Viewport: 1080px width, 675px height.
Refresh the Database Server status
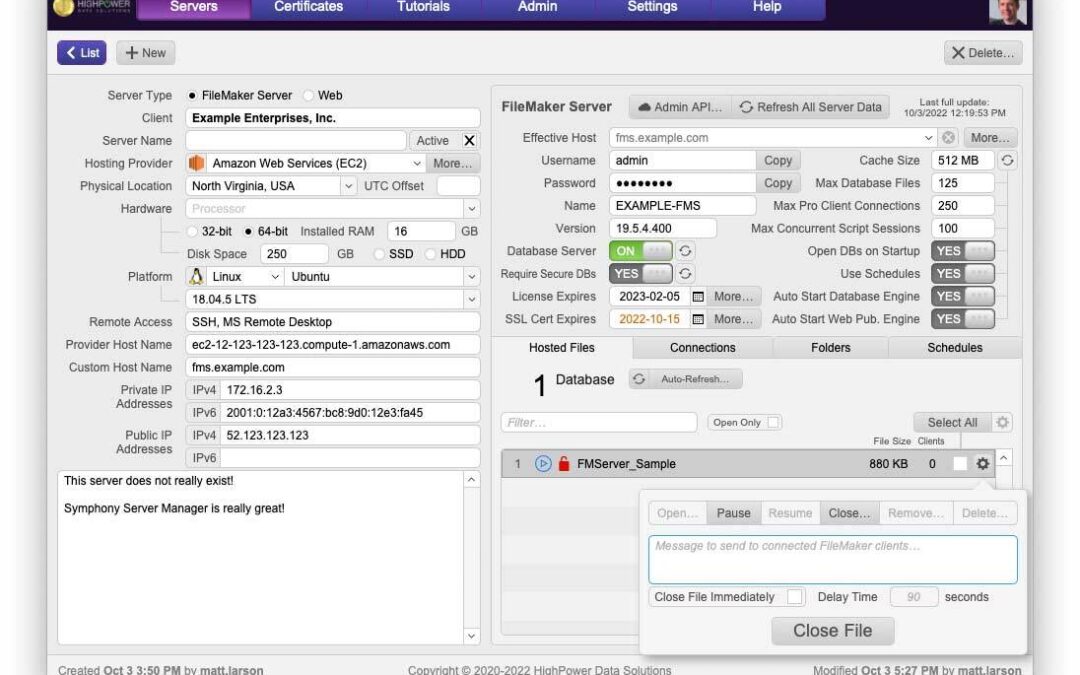(x=685, y=251)
